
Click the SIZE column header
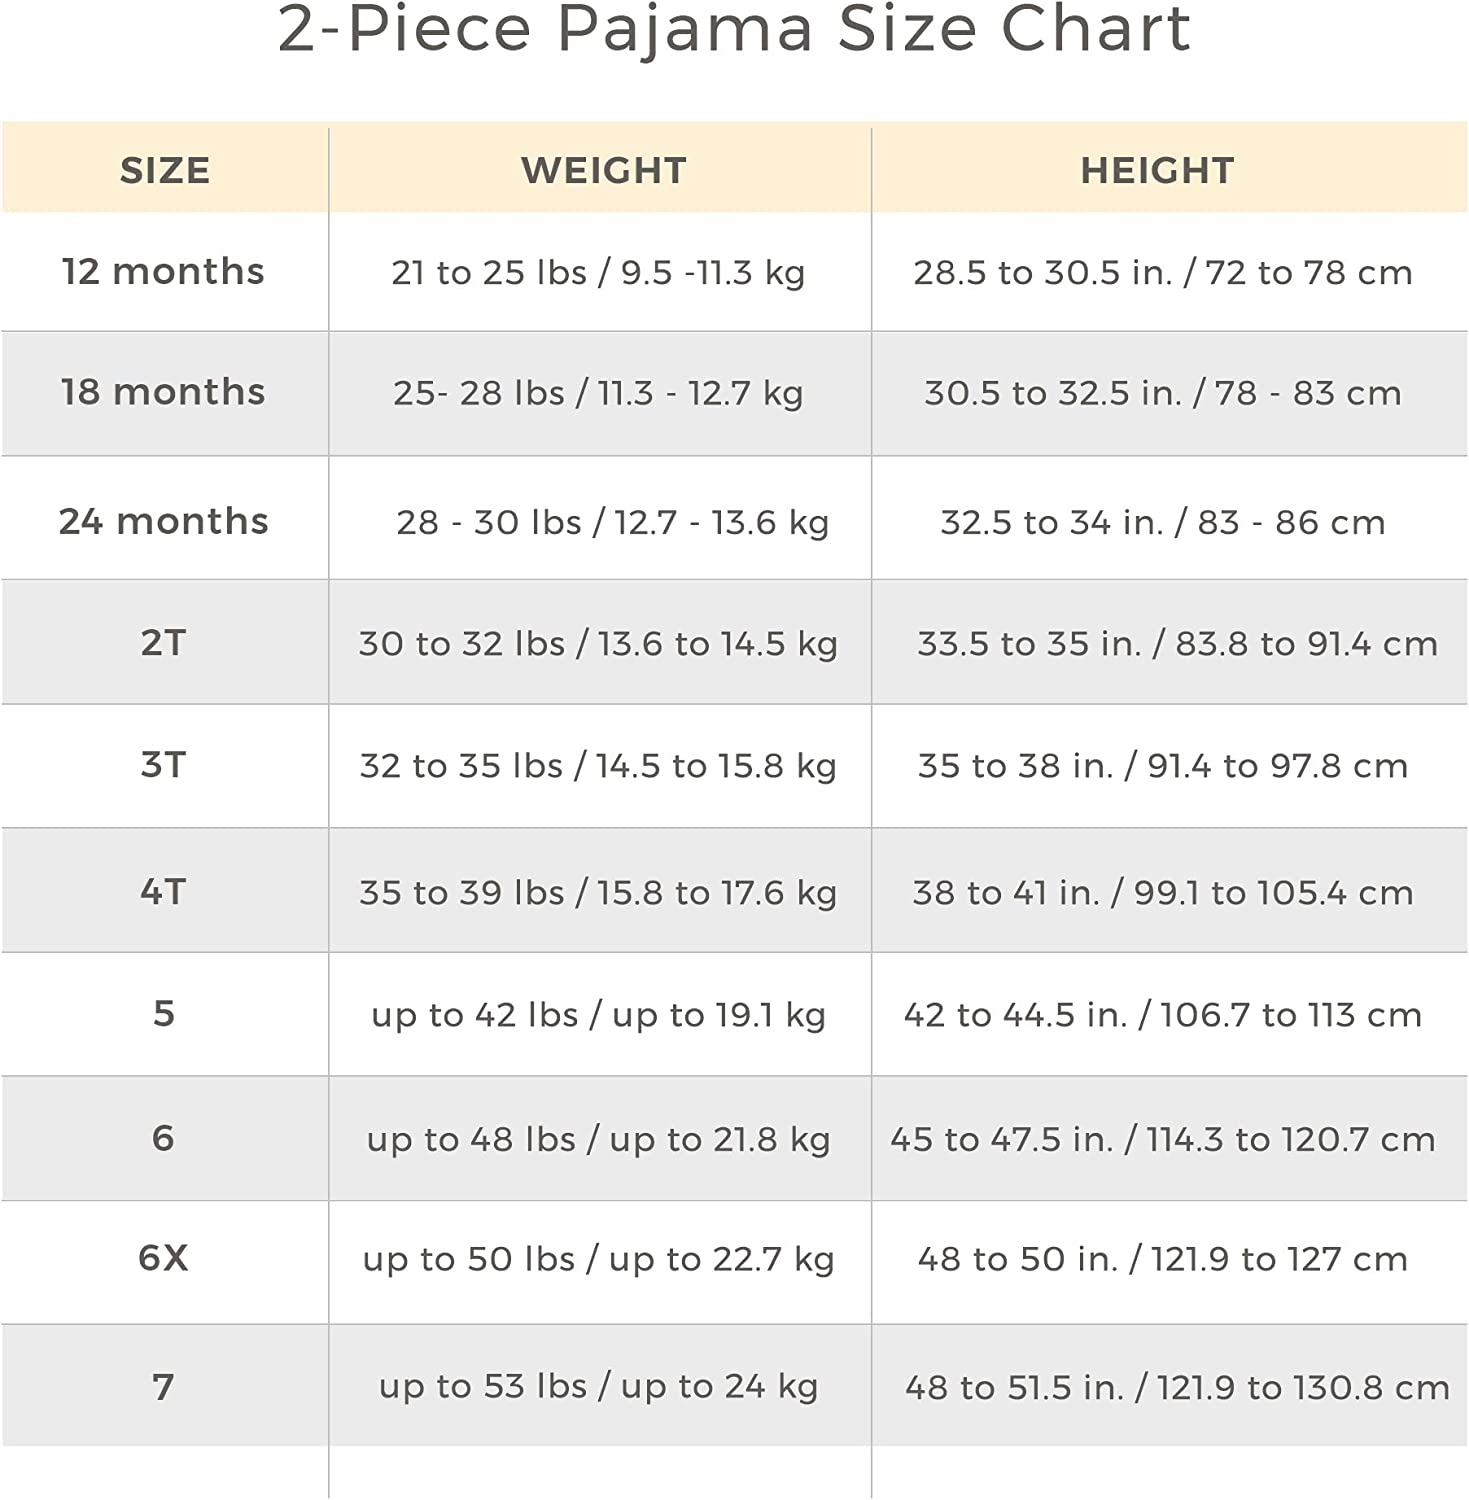coord(165,171)
